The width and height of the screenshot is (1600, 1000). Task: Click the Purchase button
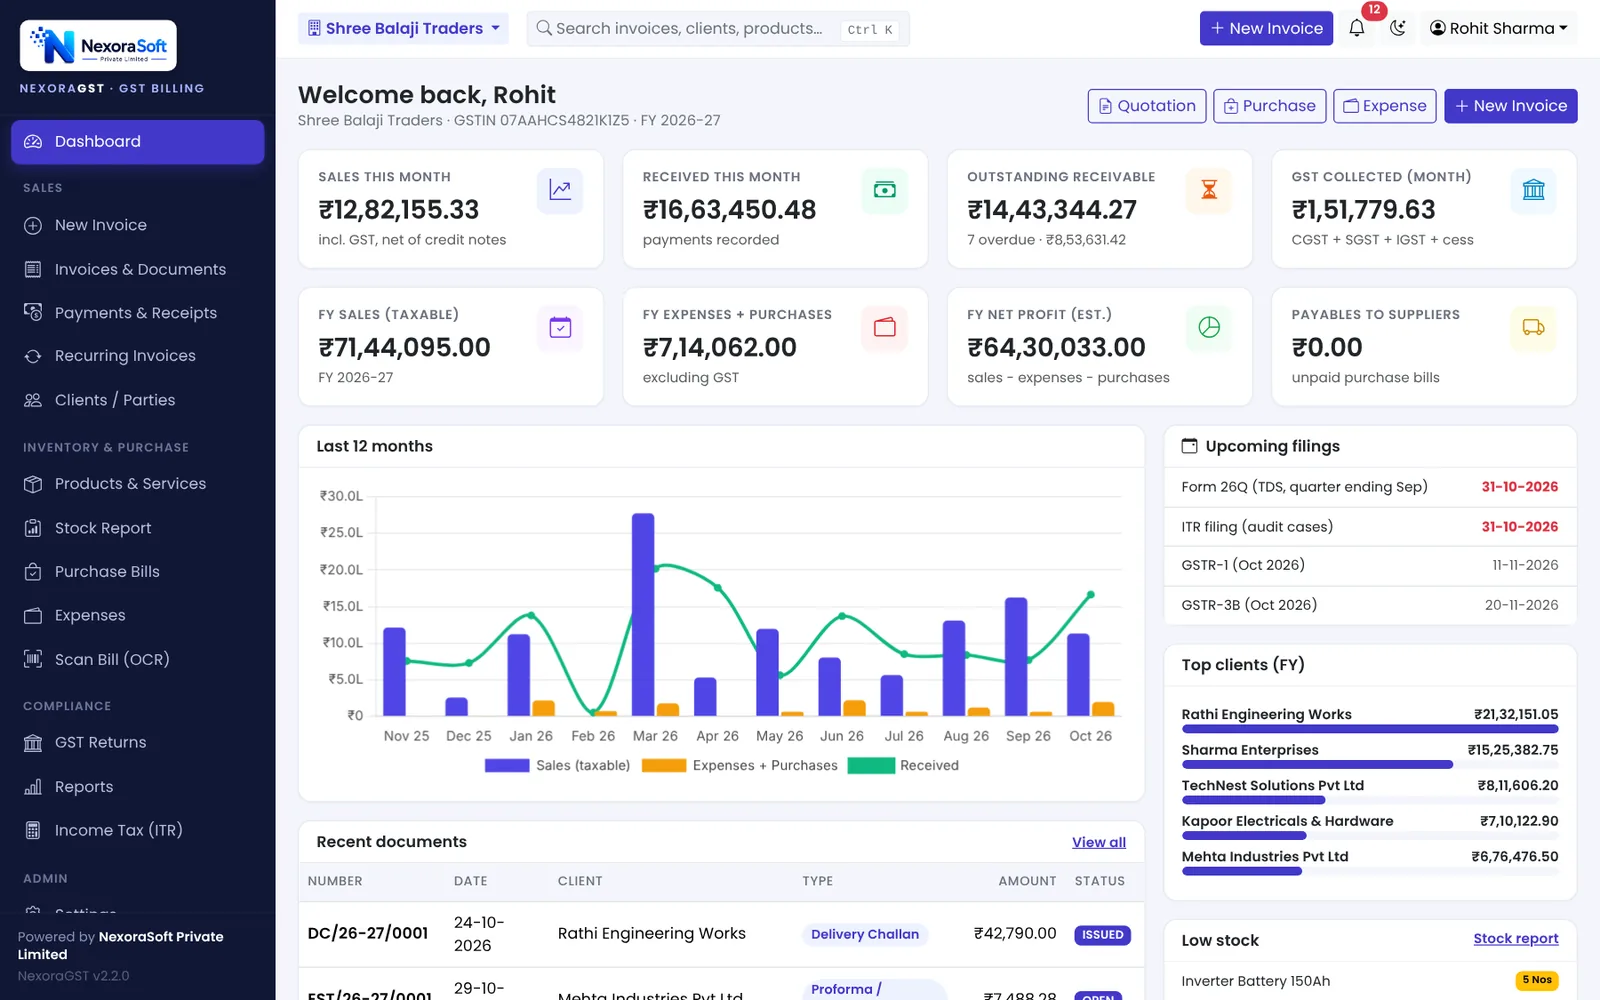[x=1270, y=106]
